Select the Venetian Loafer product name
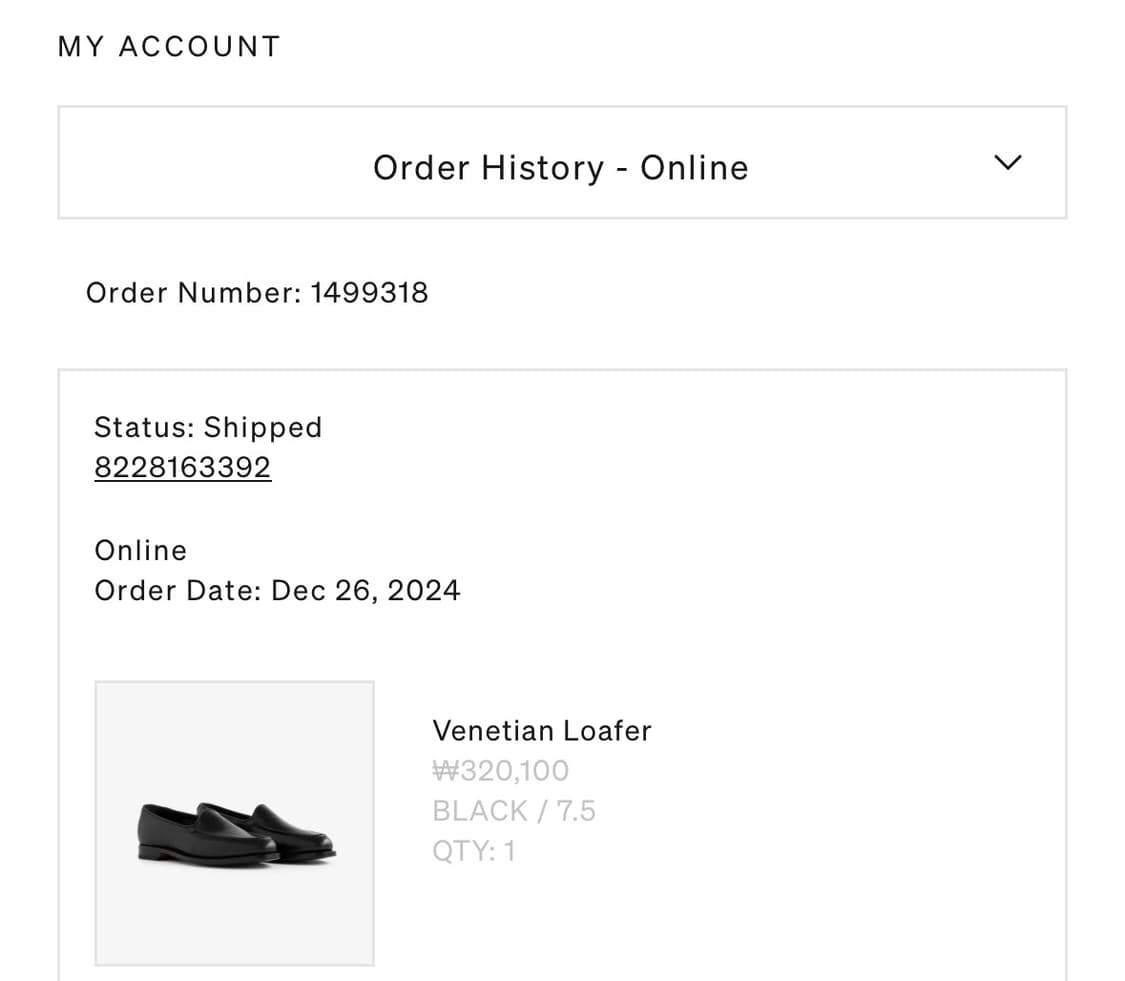This screenshot has height=981, width=1125. coord(541,730)
